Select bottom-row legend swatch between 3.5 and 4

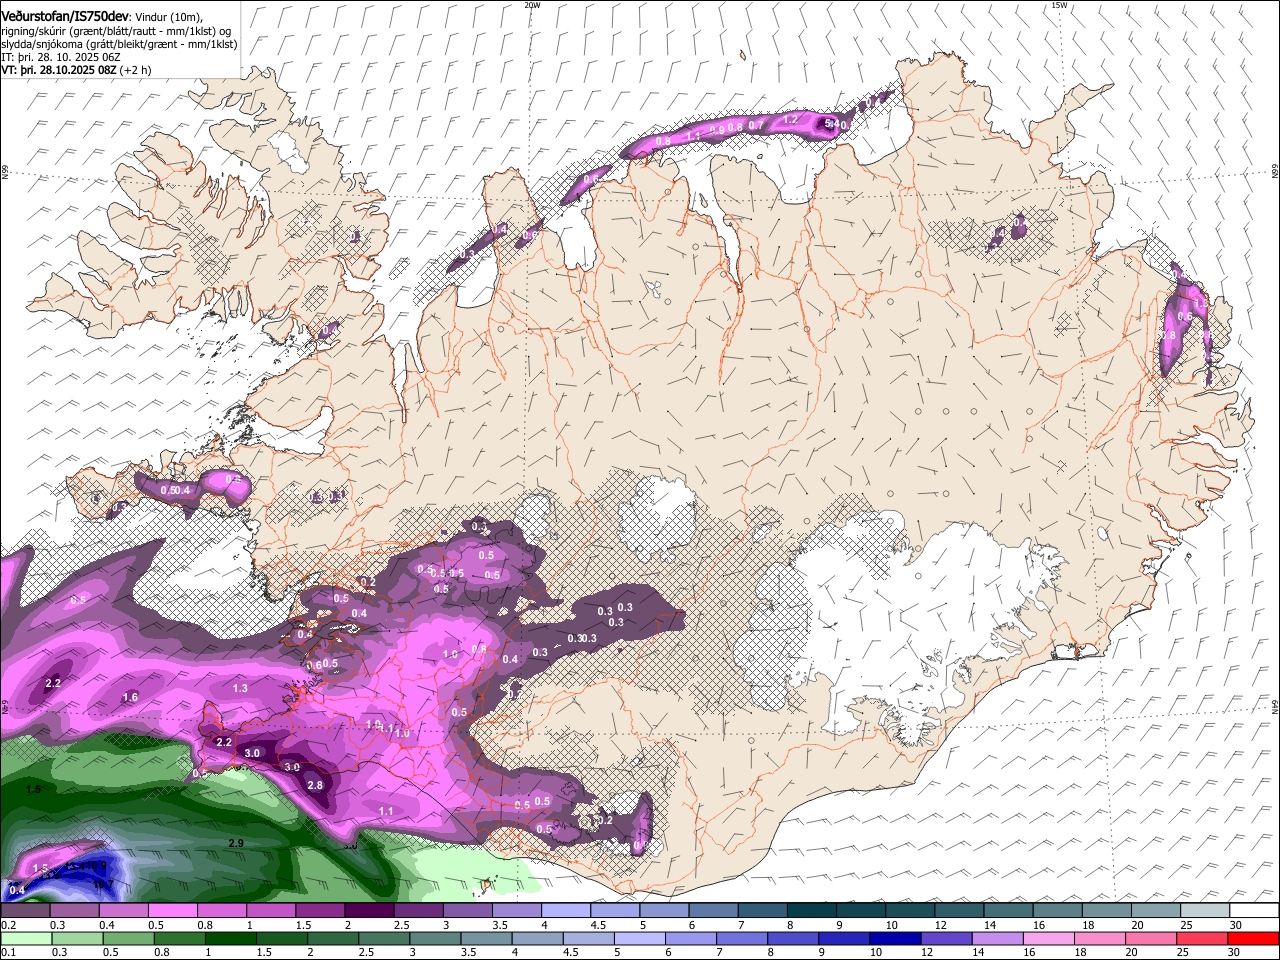click(487, 939)
